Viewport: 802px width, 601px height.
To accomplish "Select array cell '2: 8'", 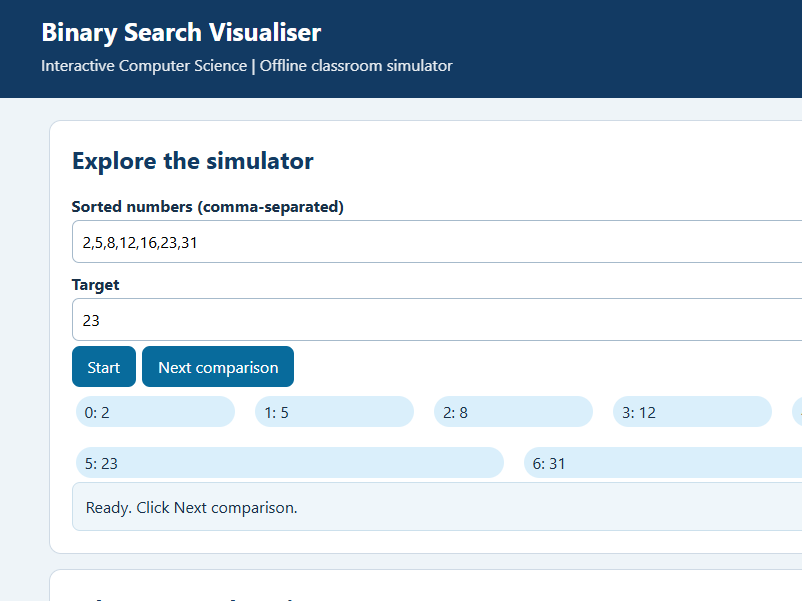I will coord(514,412).
